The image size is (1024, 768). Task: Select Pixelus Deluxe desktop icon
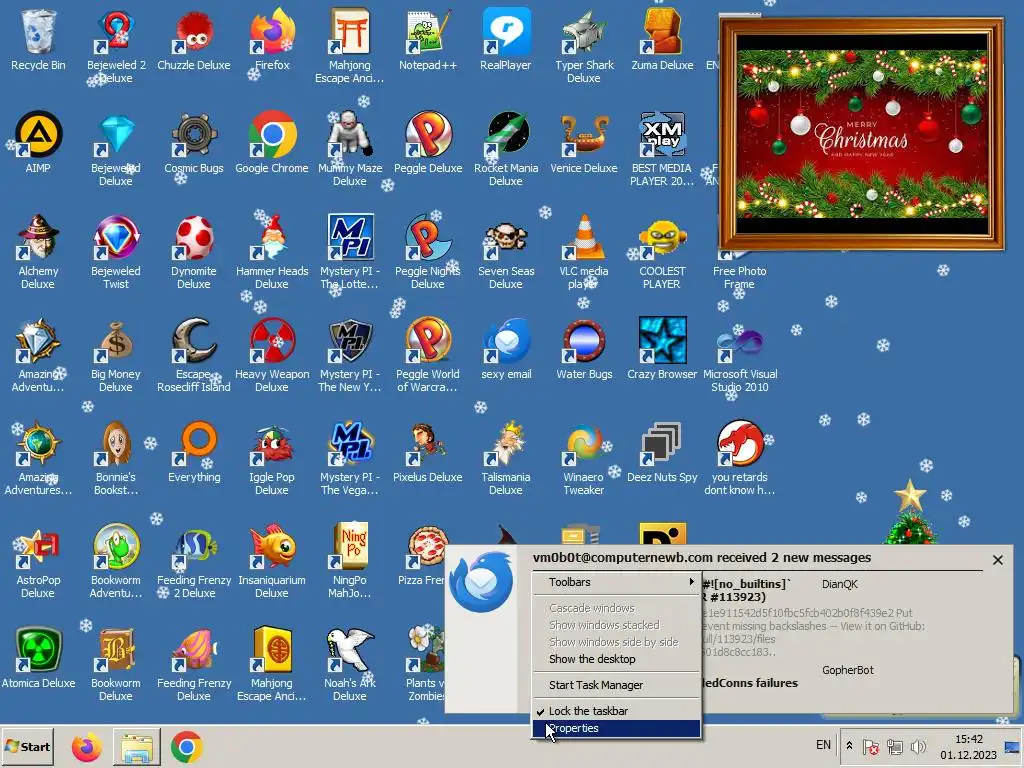coord(428,453)
